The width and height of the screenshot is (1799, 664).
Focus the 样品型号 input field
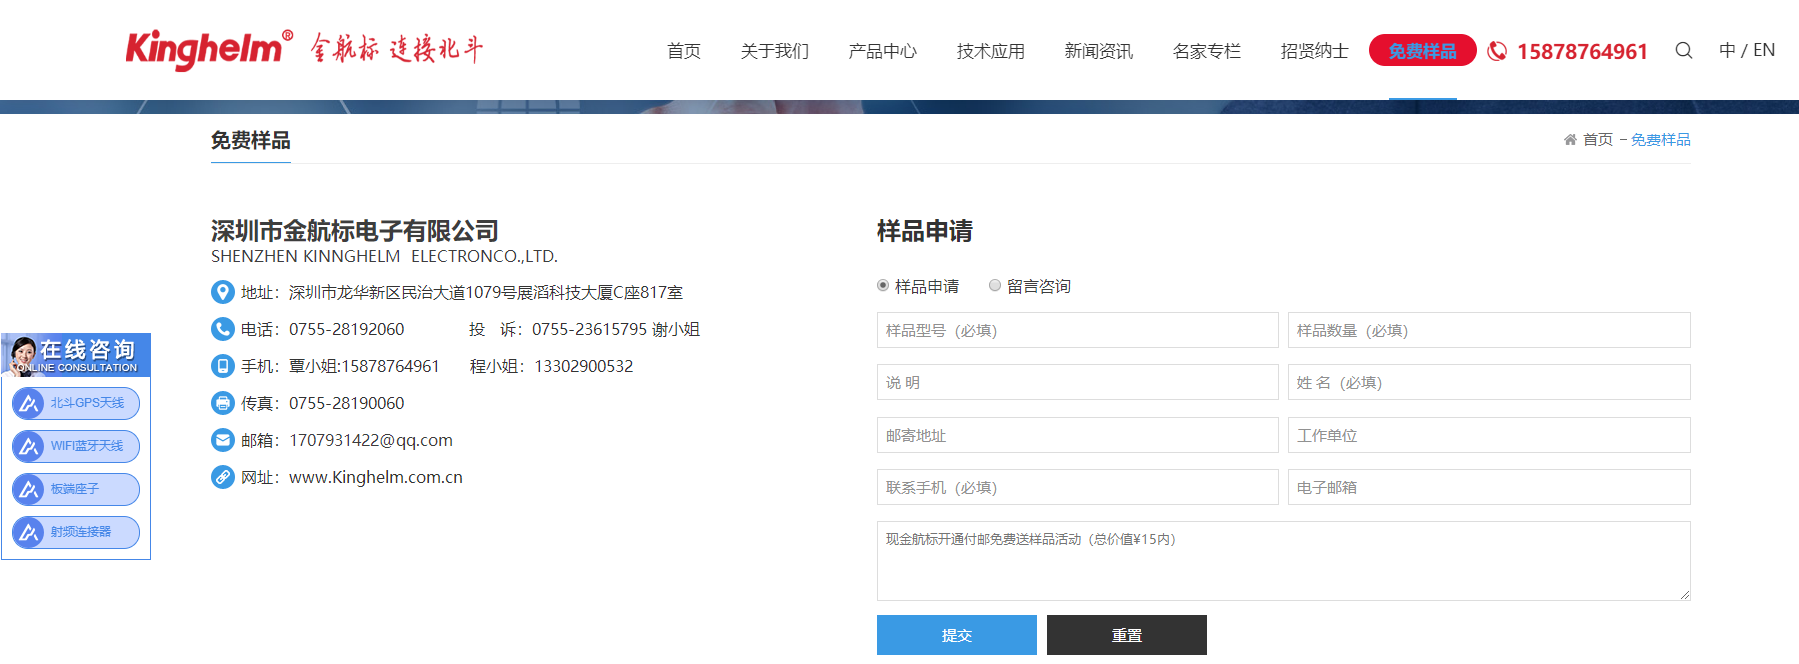point(1077,330)
